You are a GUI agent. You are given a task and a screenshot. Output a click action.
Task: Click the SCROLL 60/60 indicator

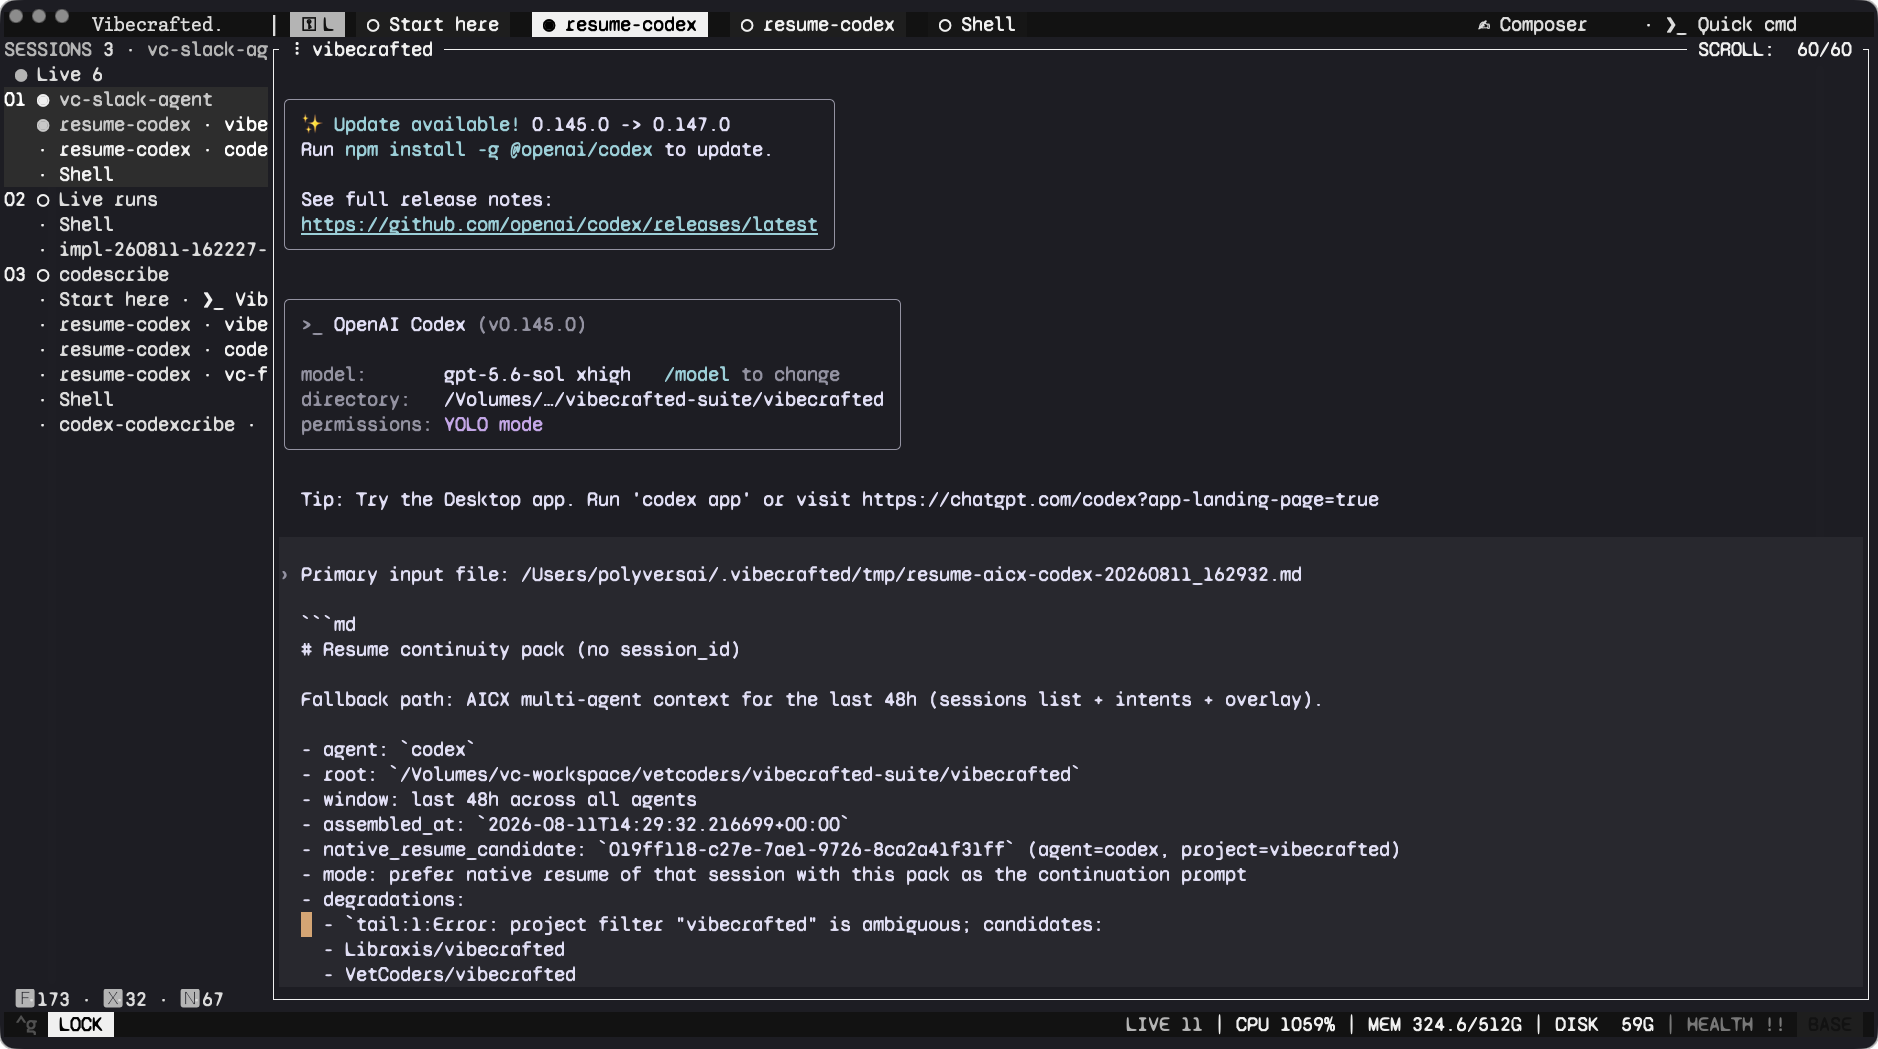(1775, 50)
